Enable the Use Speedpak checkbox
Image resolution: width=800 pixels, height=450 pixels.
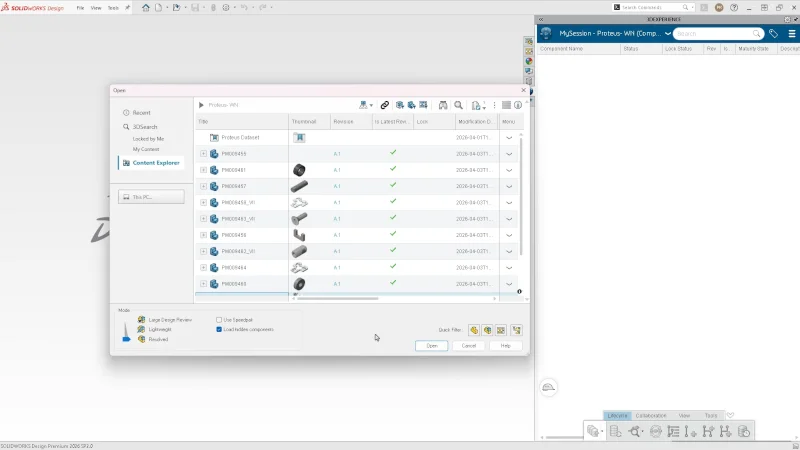(219, 320)
